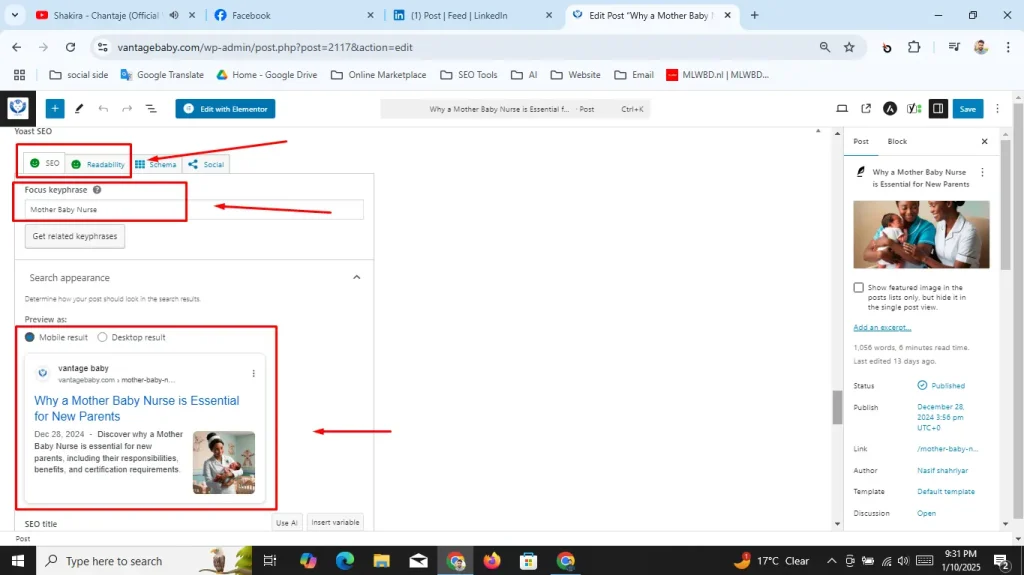The image size is (1024, 575).
Task: Select the Desktop result radio button
Action: click(102, 337)
